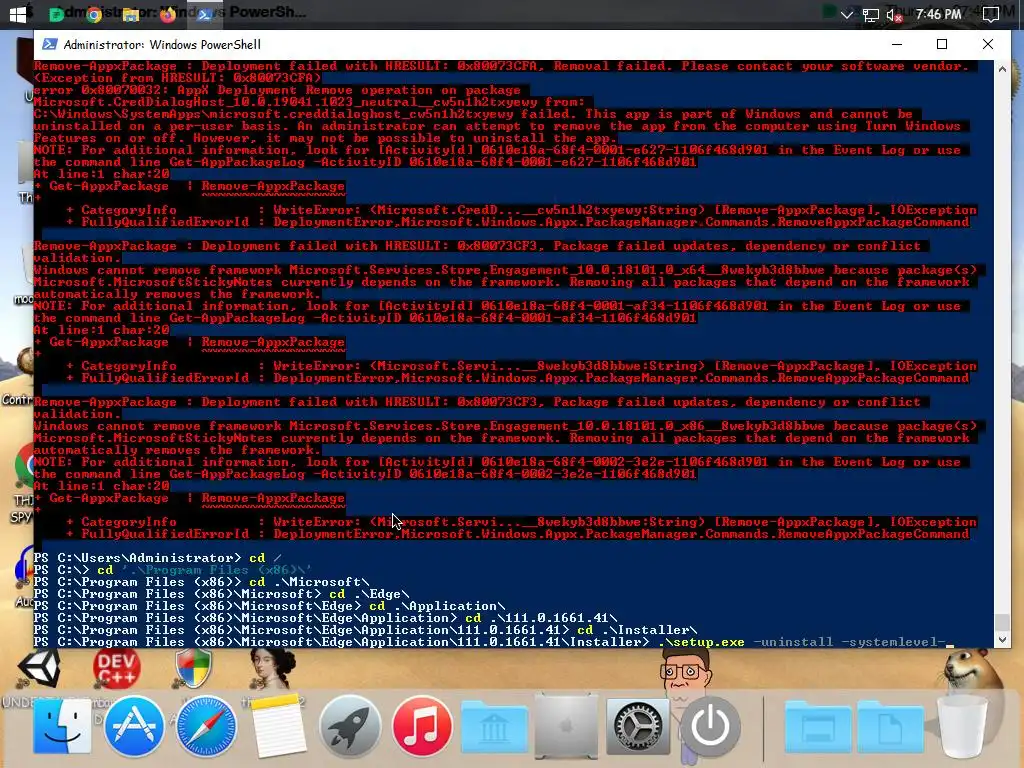Screen dimensions: 1024x768
Task: Open the Action Center notifications icon
Action: (x=991, y=14)
